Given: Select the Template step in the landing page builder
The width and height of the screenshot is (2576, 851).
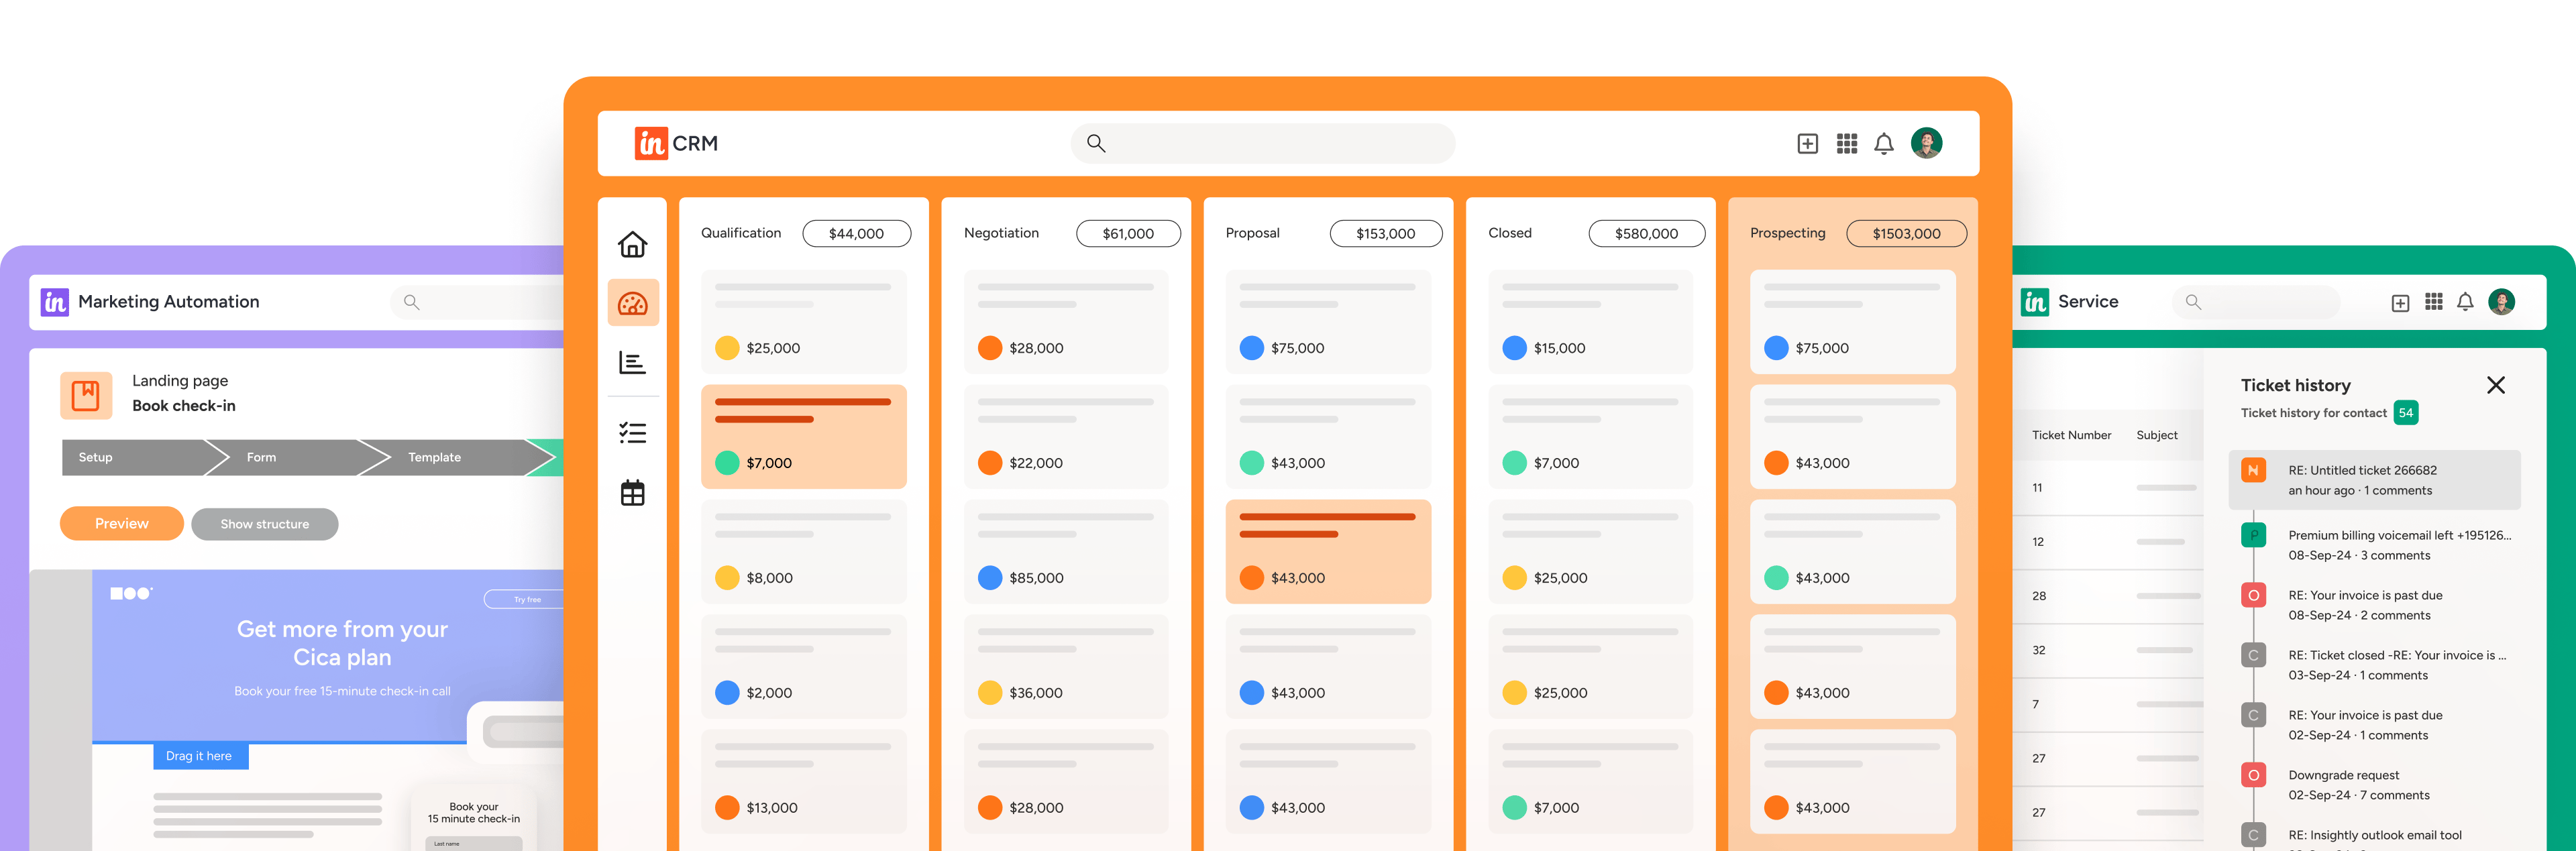Looking at the screenshot, I should coord(434,457).
